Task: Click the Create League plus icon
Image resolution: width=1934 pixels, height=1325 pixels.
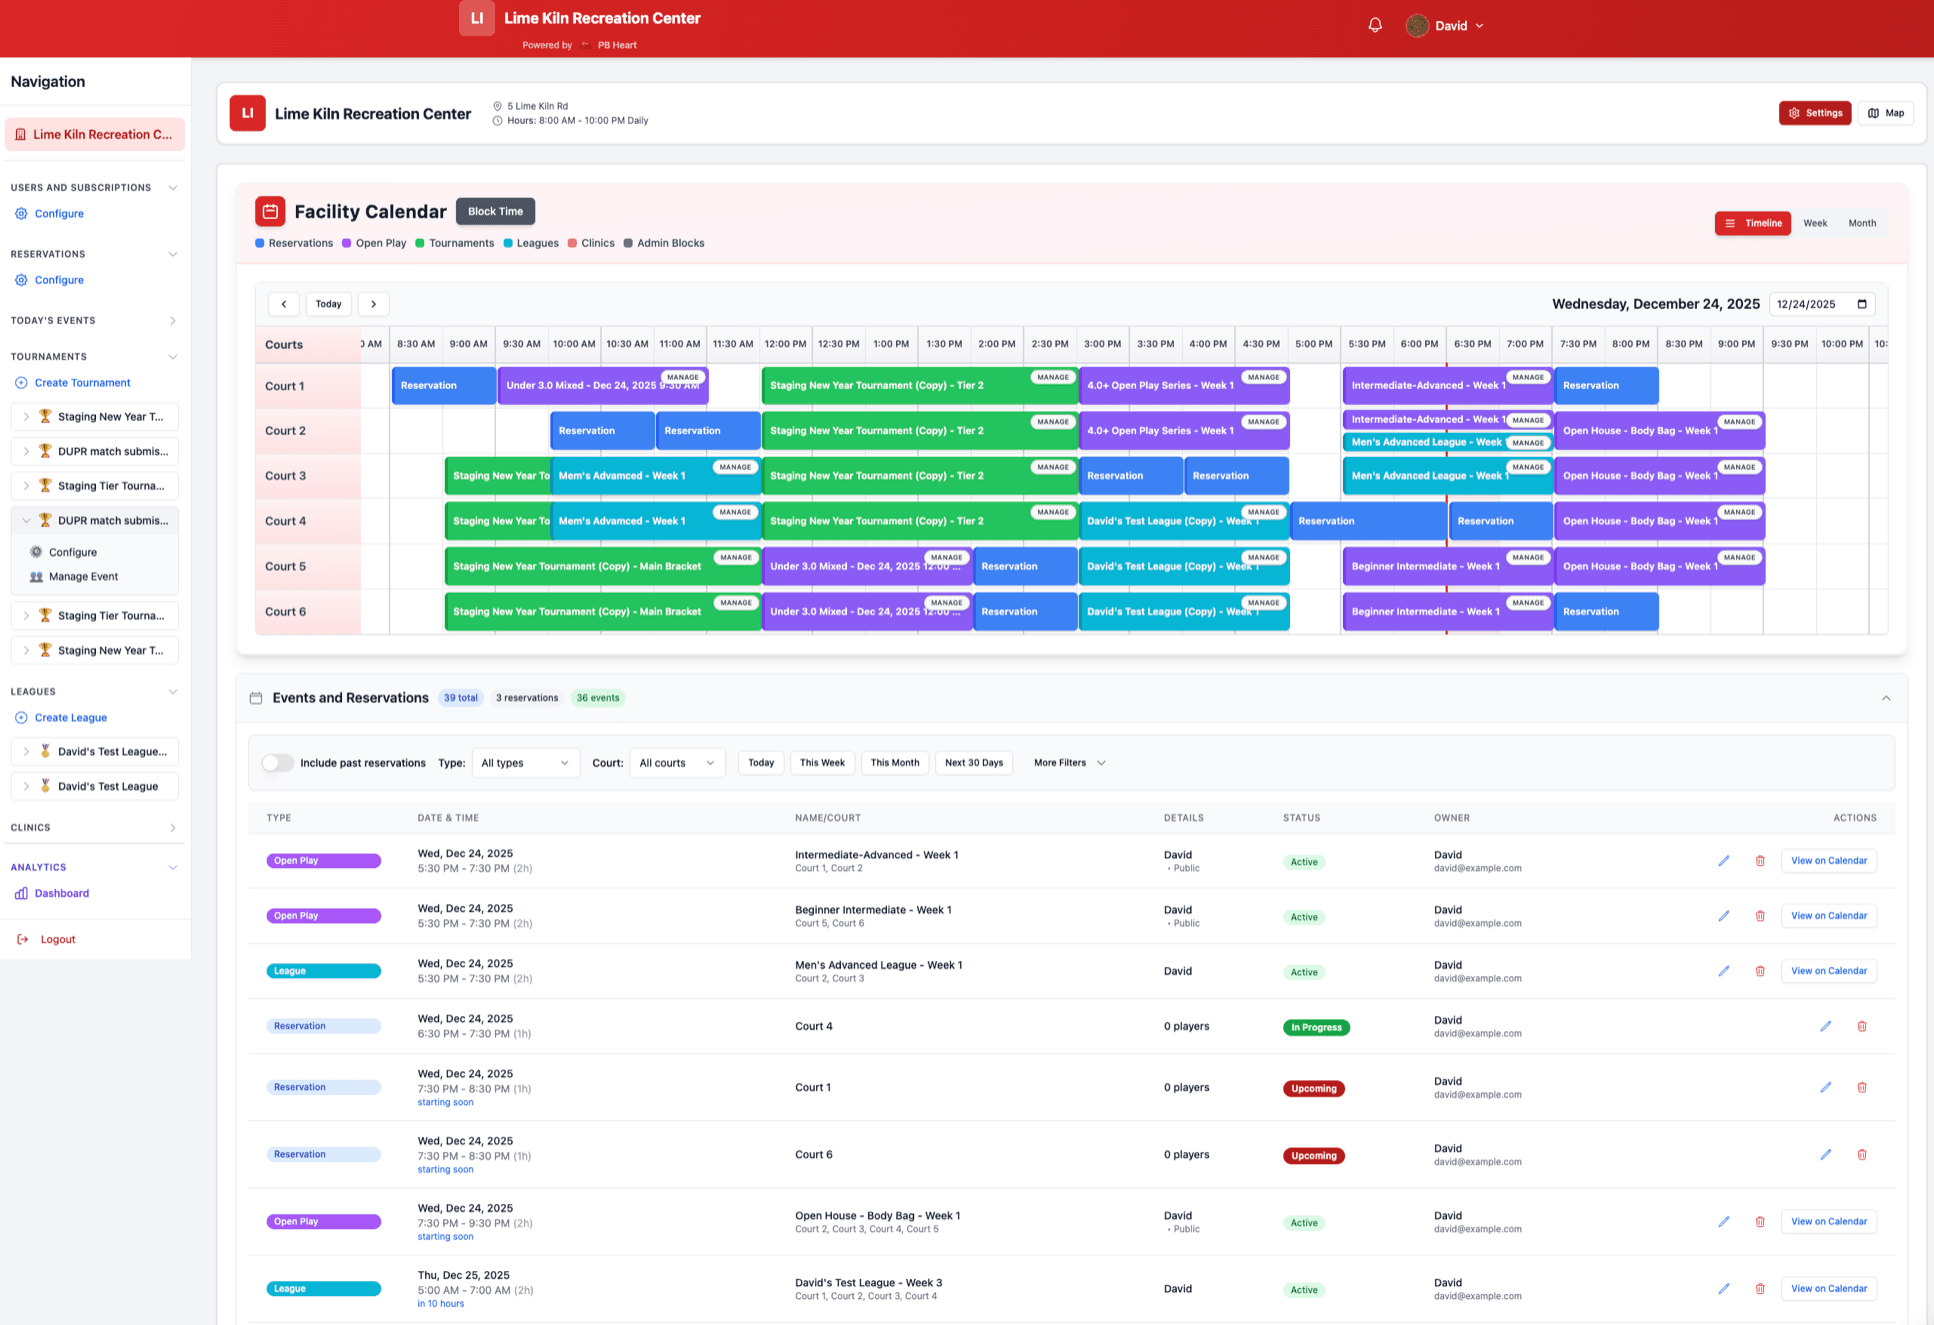Action: pos(21,717)
